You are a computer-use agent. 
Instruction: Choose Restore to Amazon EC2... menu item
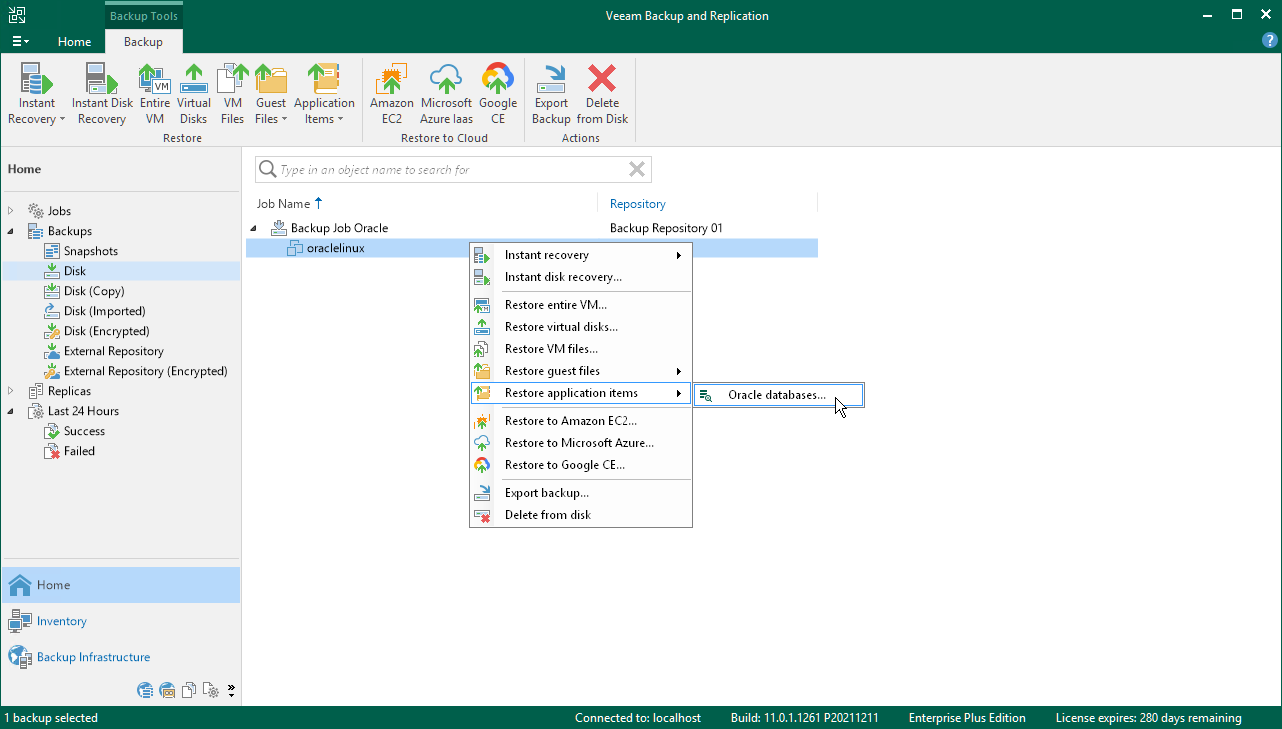tap(581, 421)
